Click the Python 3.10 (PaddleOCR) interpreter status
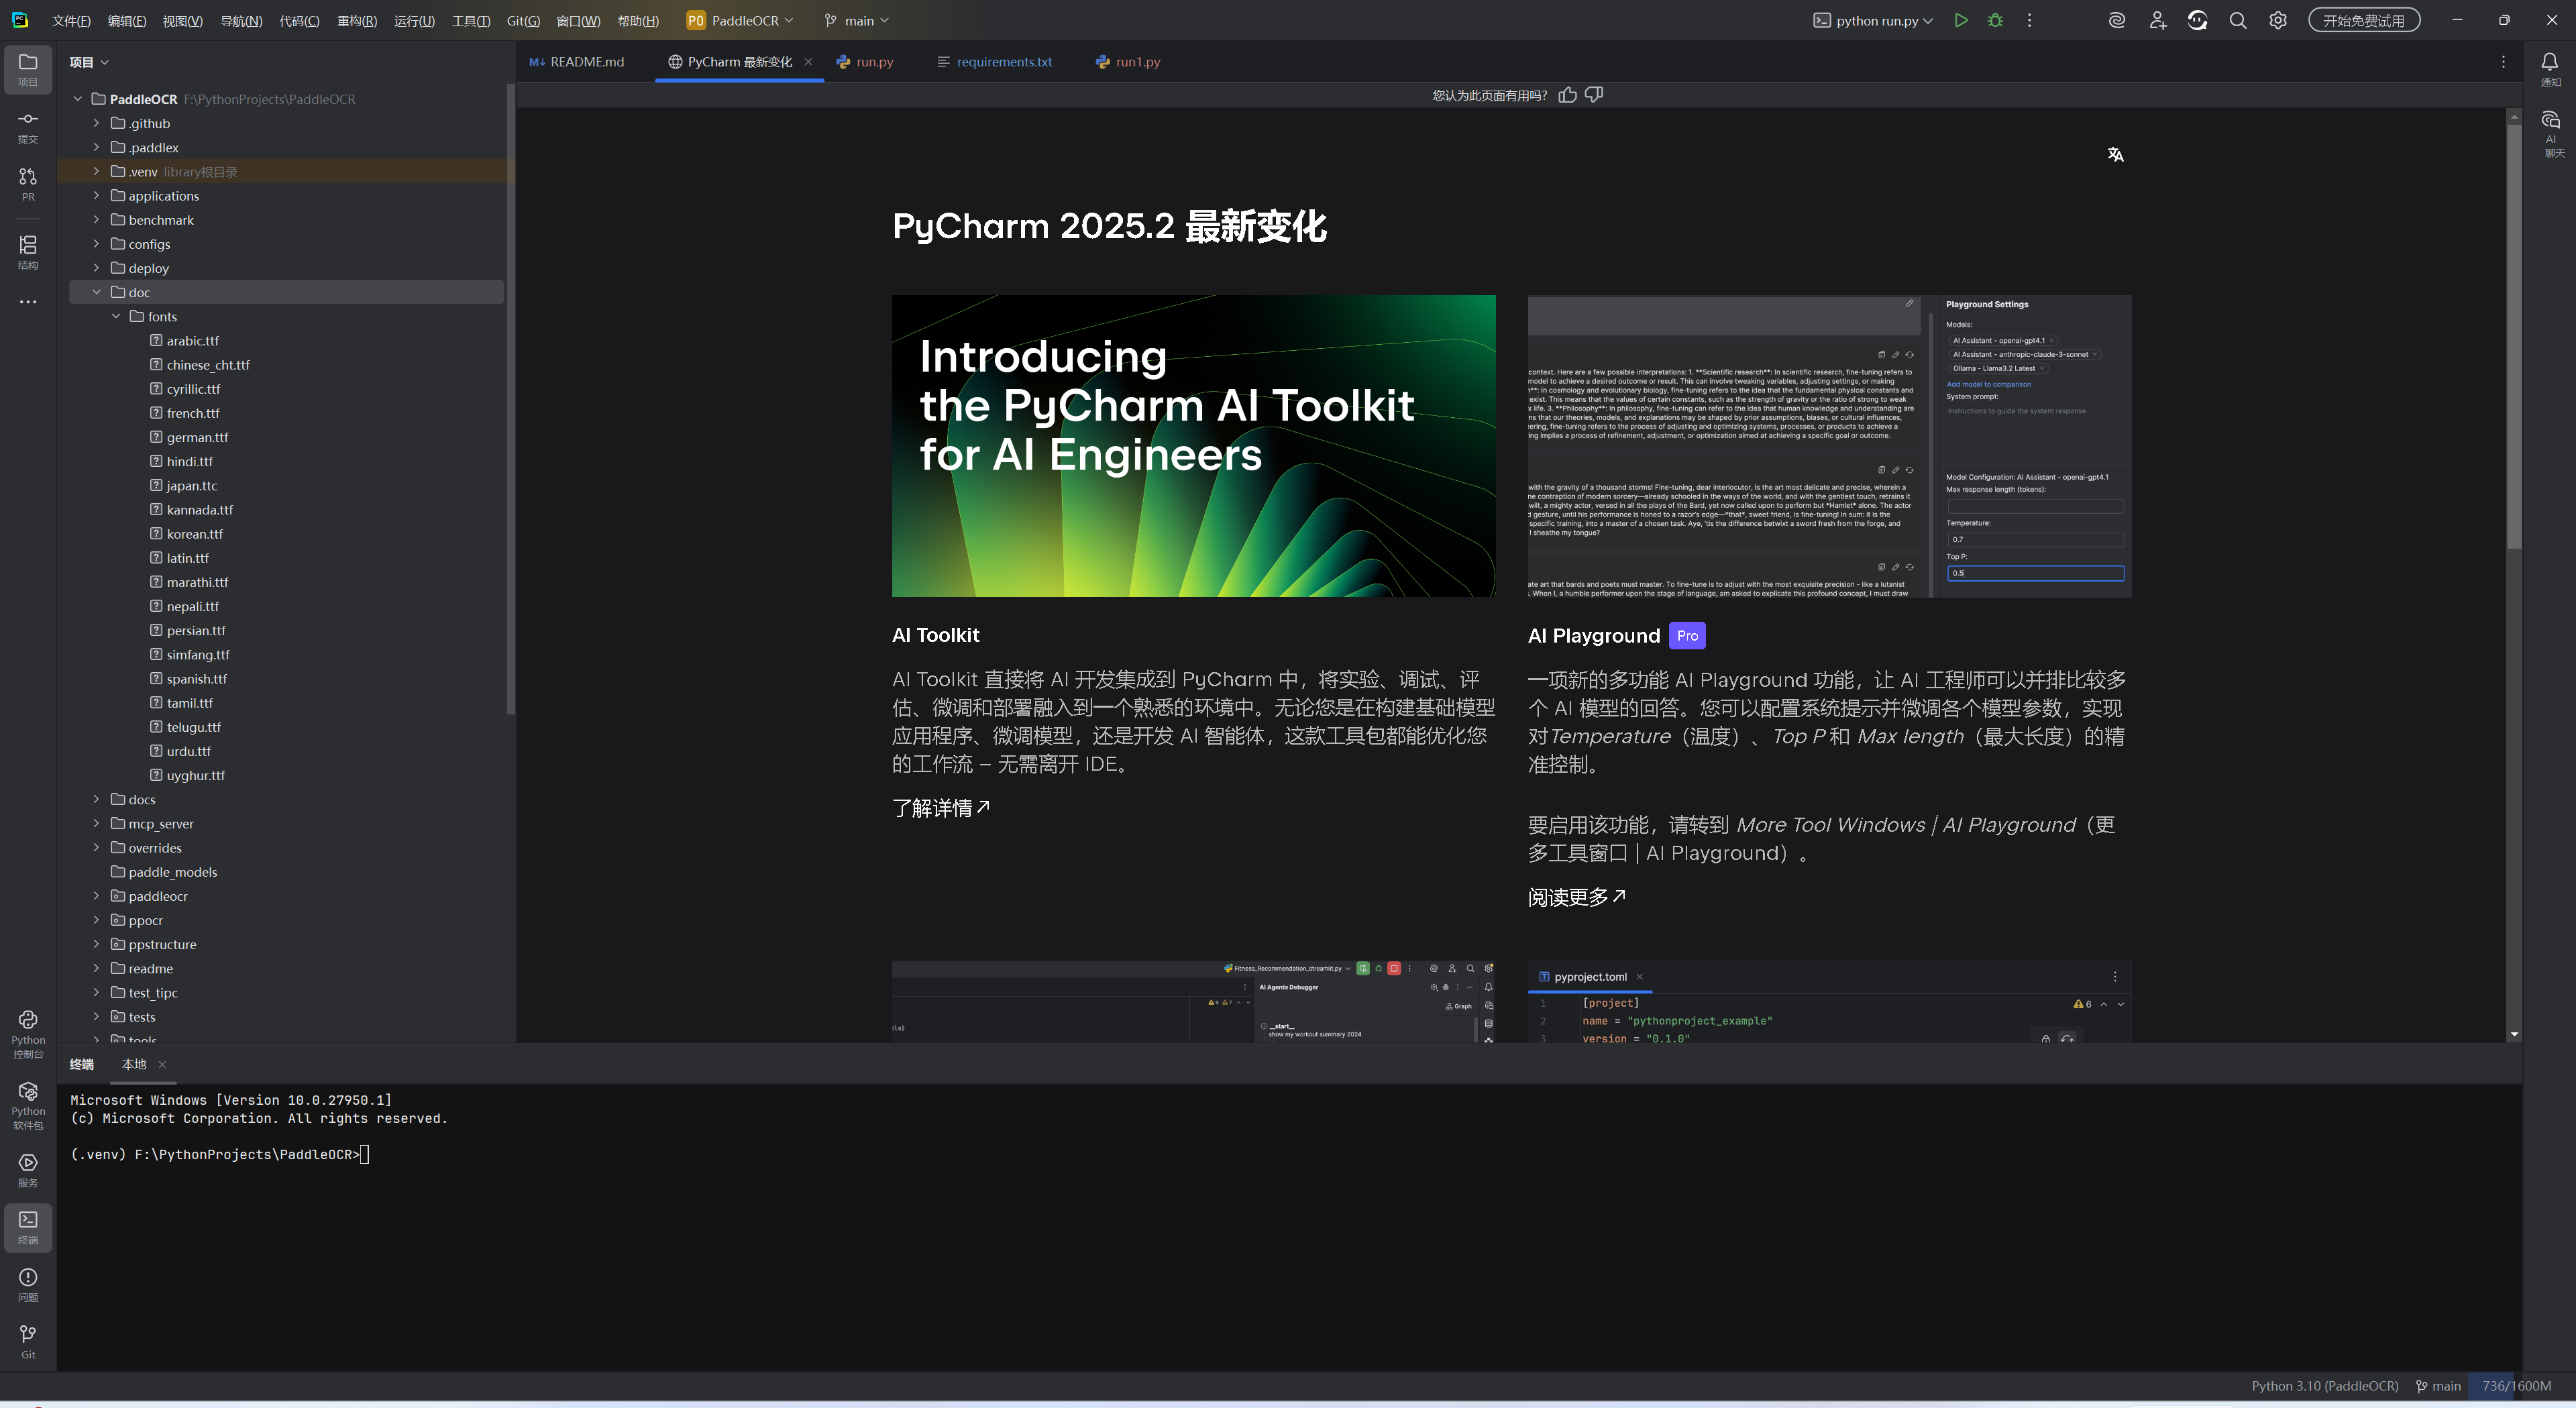Viewport: 2576px width, 1408px height. pos(2324,1385)
